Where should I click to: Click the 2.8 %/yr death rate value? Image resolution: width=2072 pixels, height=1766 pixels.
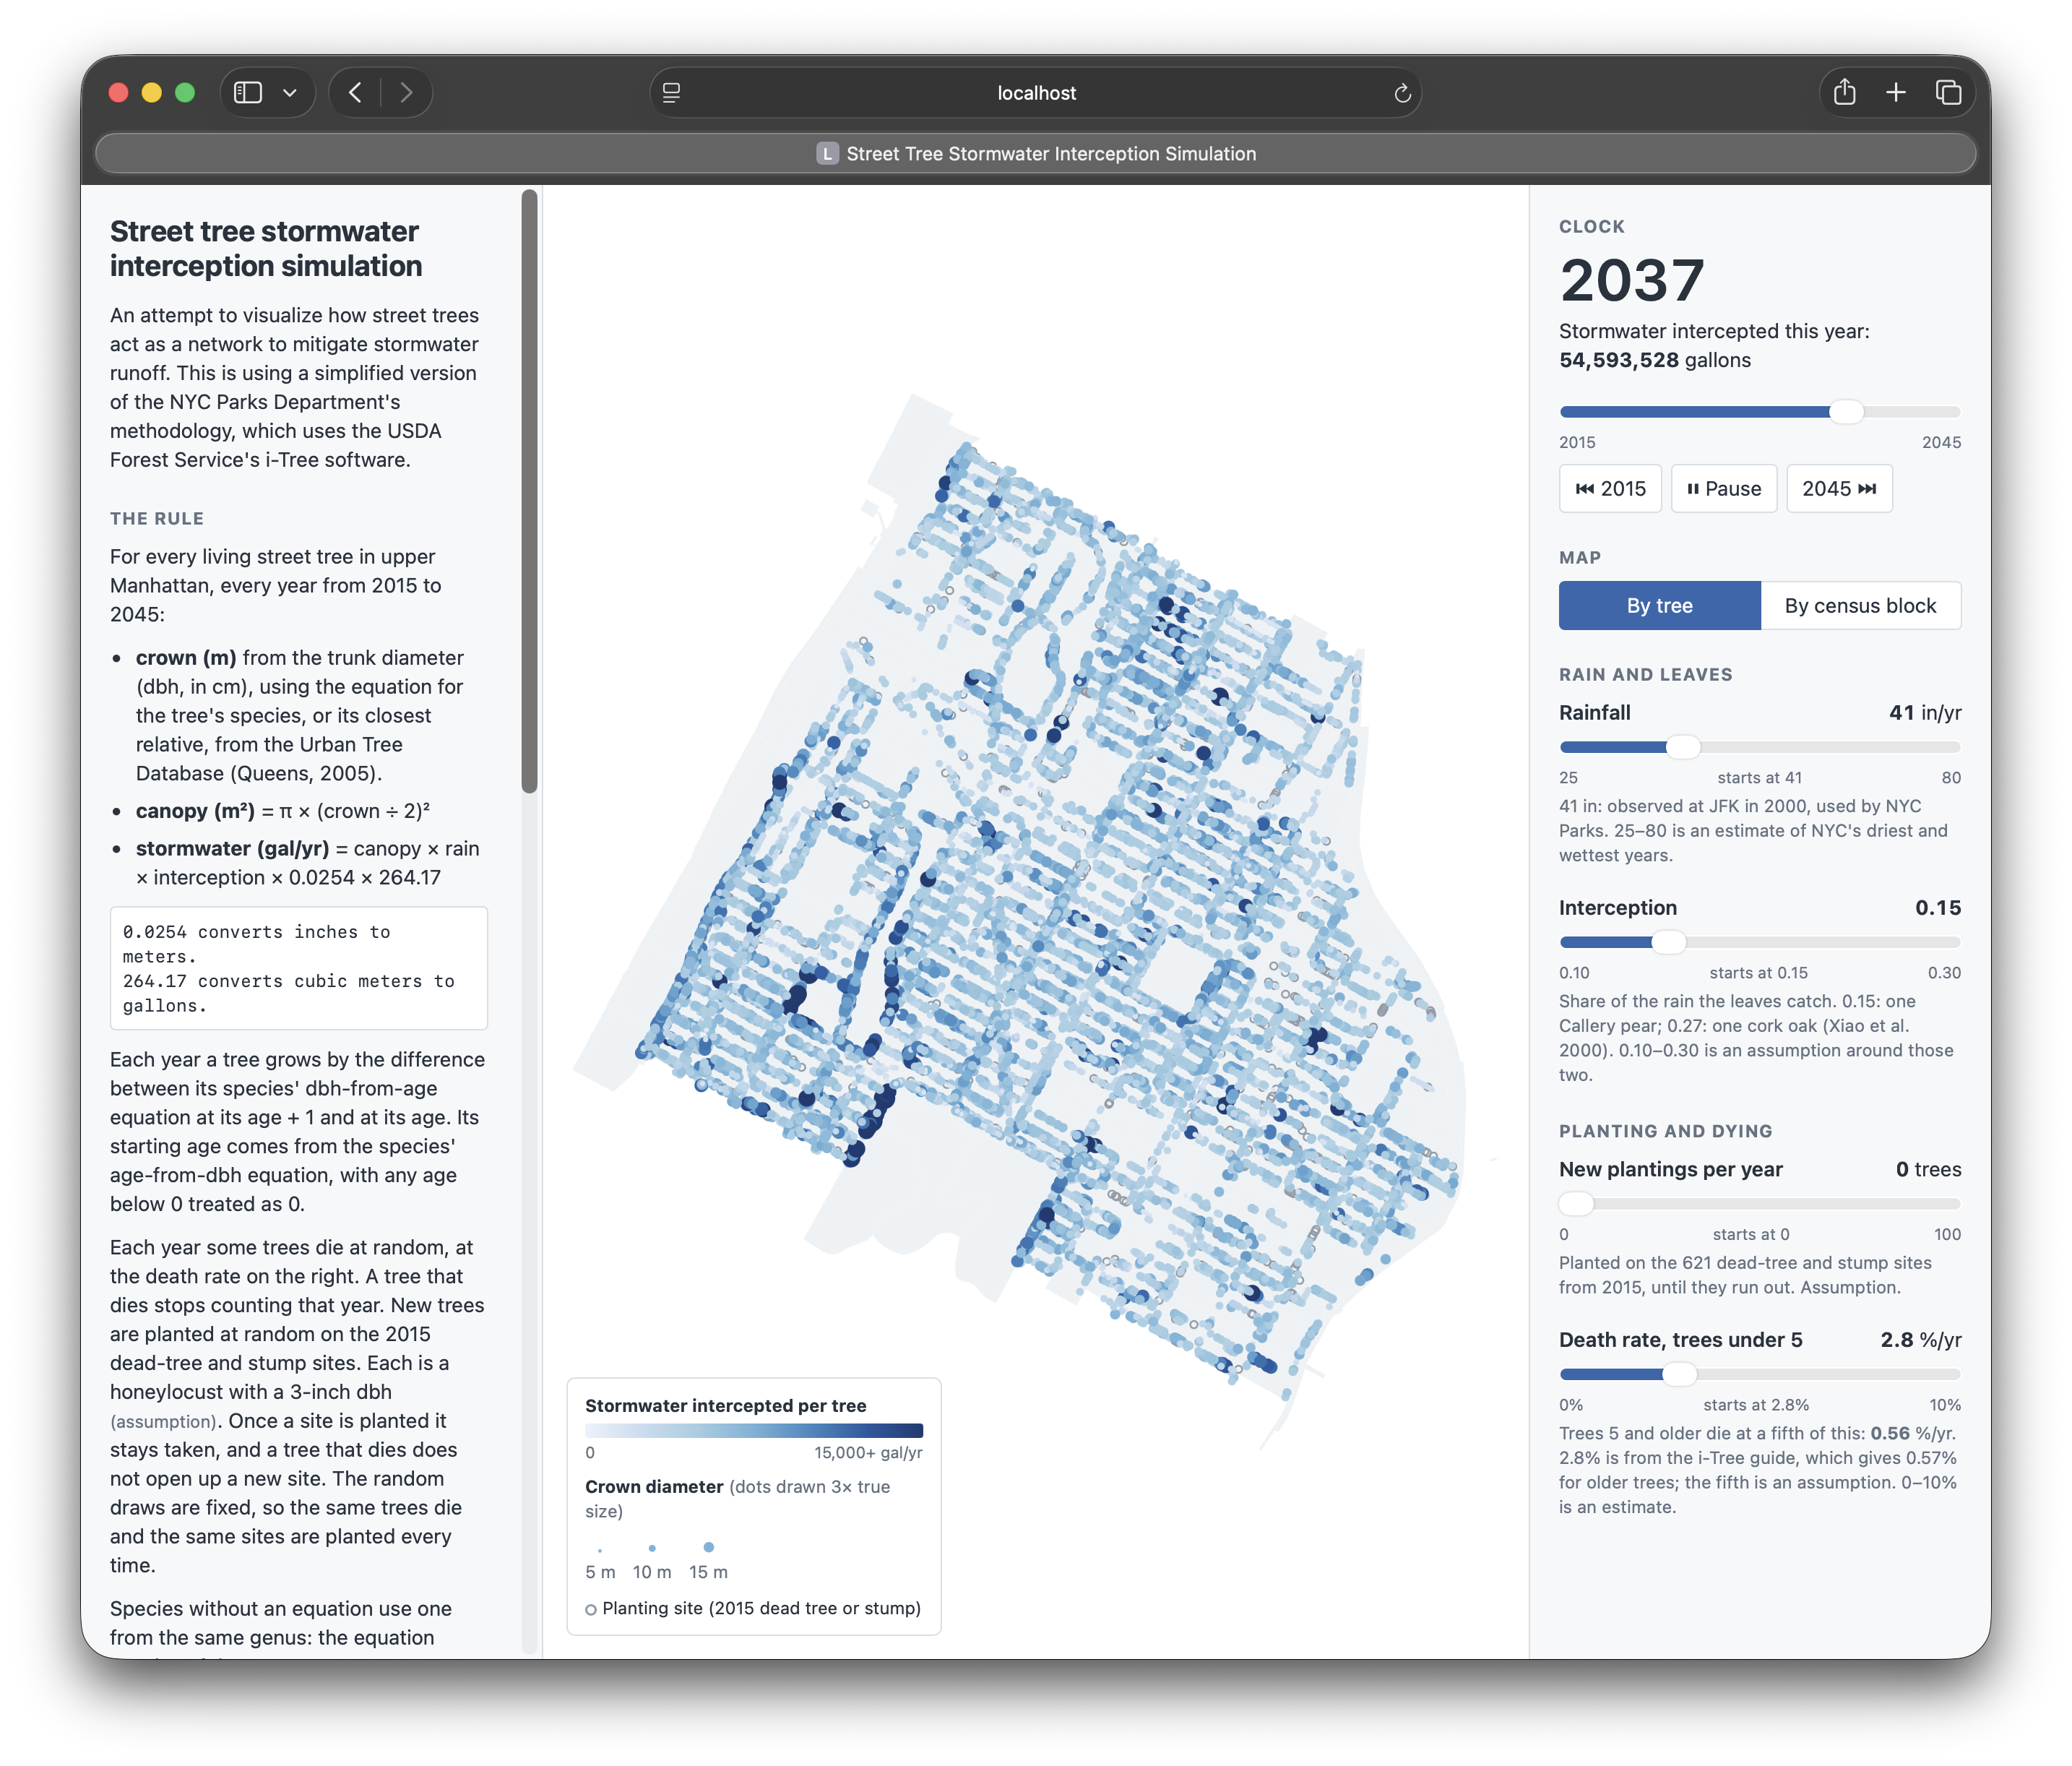click(1920, 1340)
